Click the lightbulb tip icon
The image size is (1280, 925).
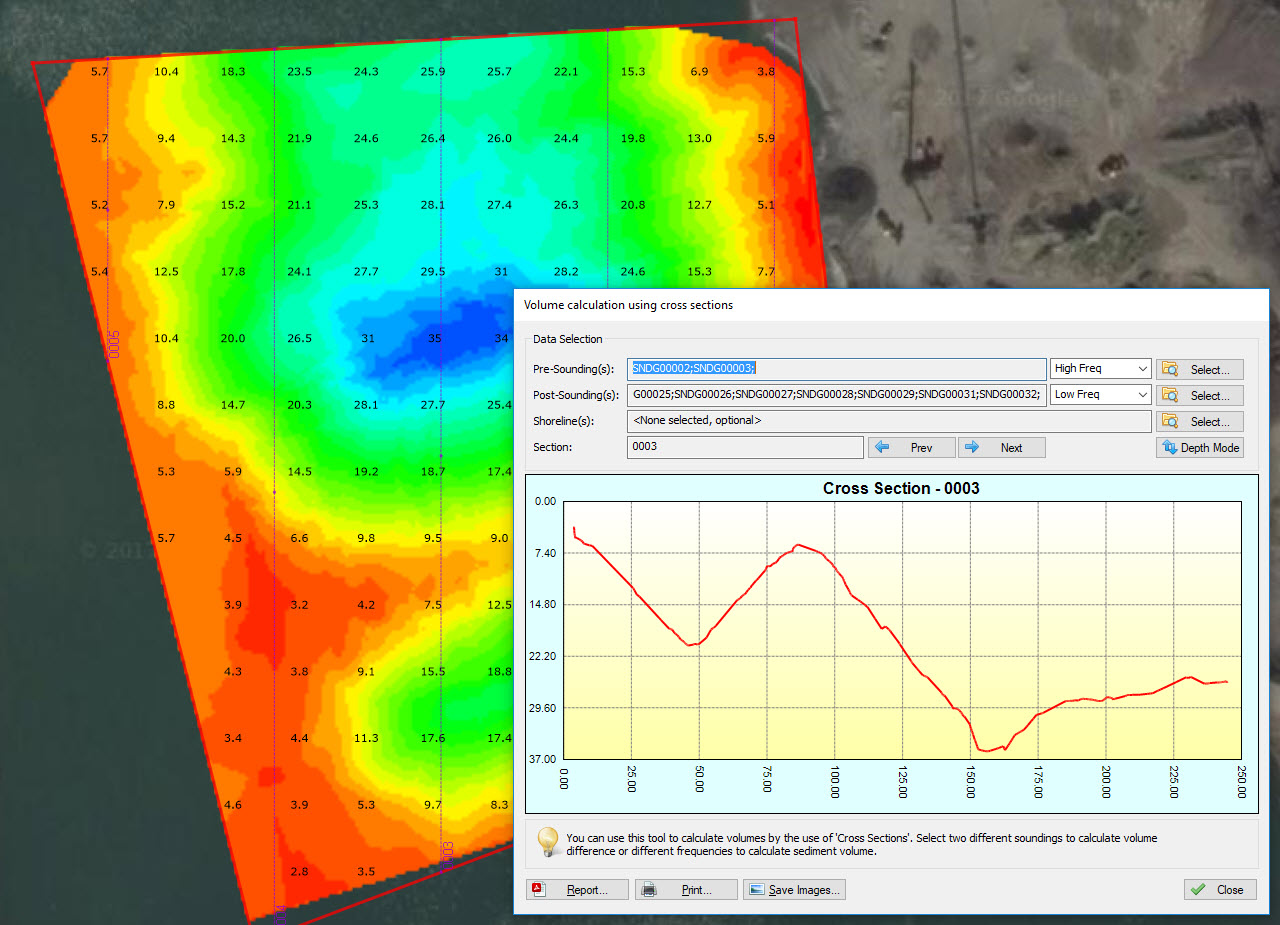(x=547, y=842)
